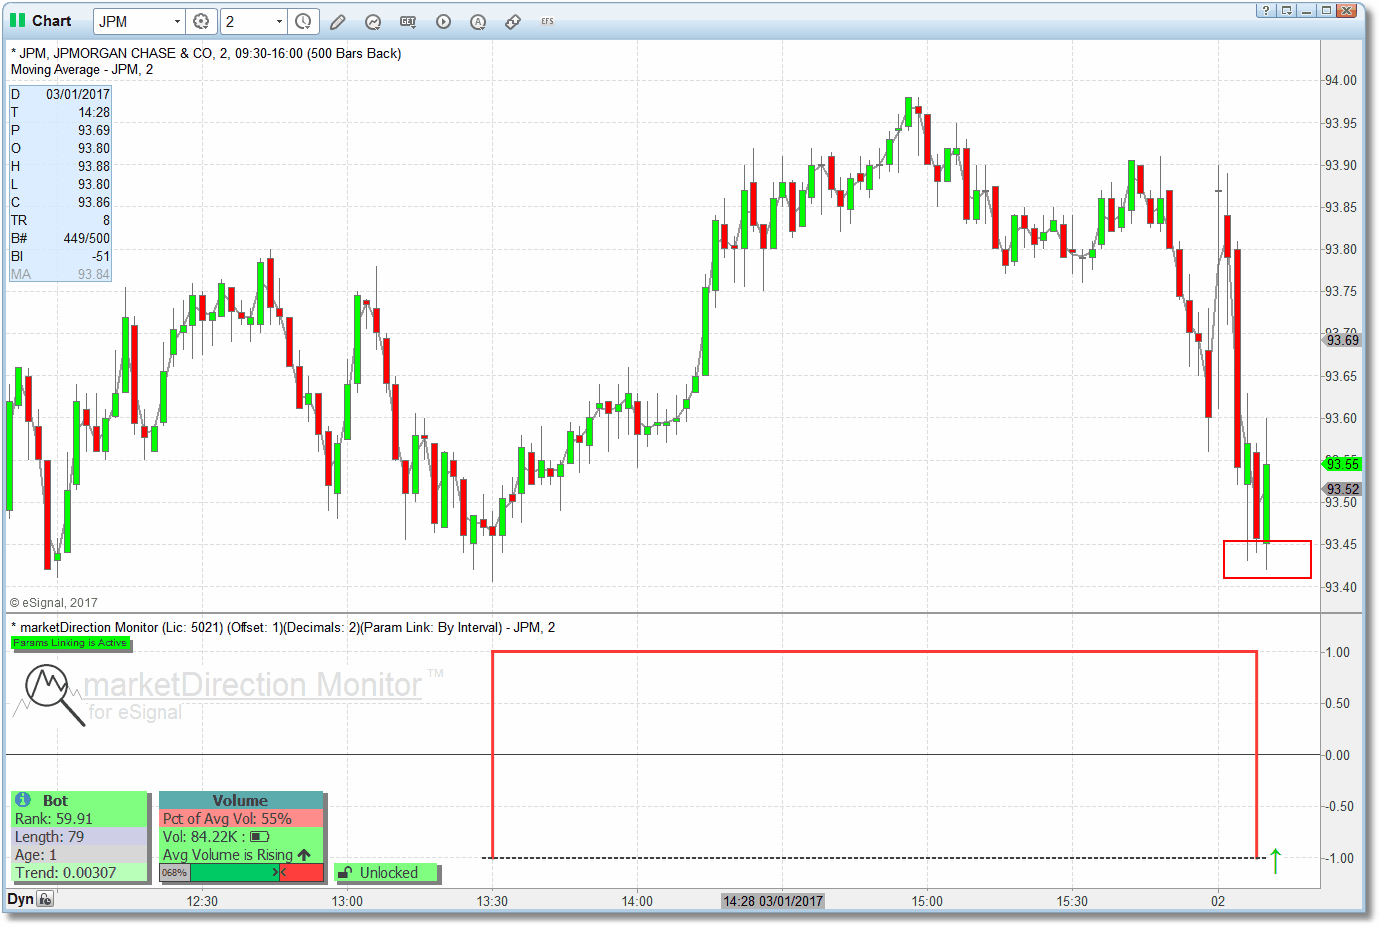This screenshot has width=1380, height=927.
Task: Click the Volume panel header
Action: pyautogui.click(x=241, y=800)
